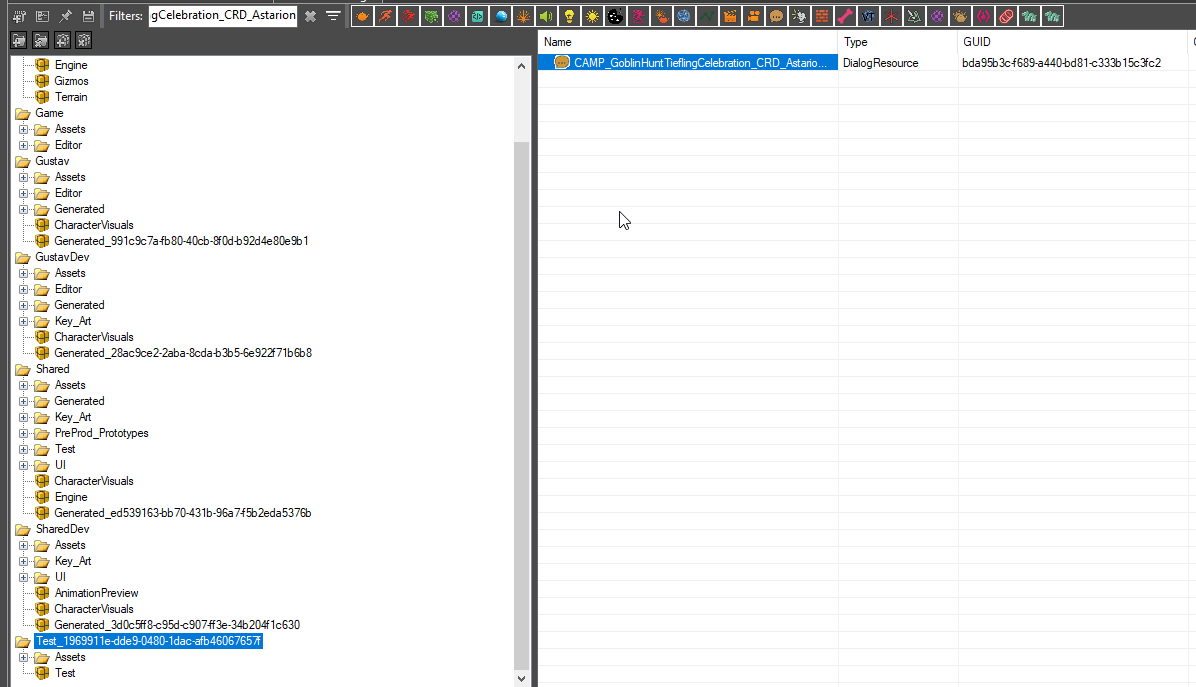Toggle the pink dancing-figure filter

[x=638, y=16]
